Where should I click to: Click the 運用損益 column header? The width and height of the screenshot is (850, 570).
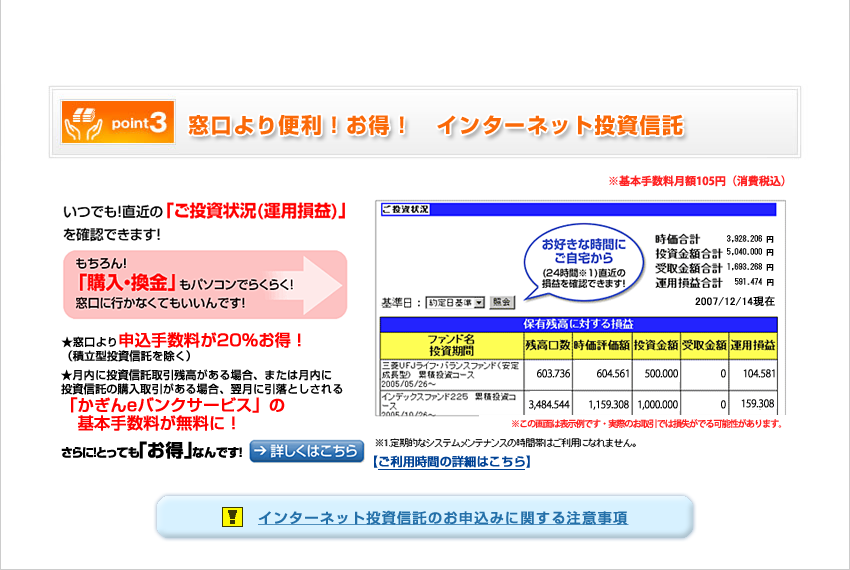tap(753, 345)
